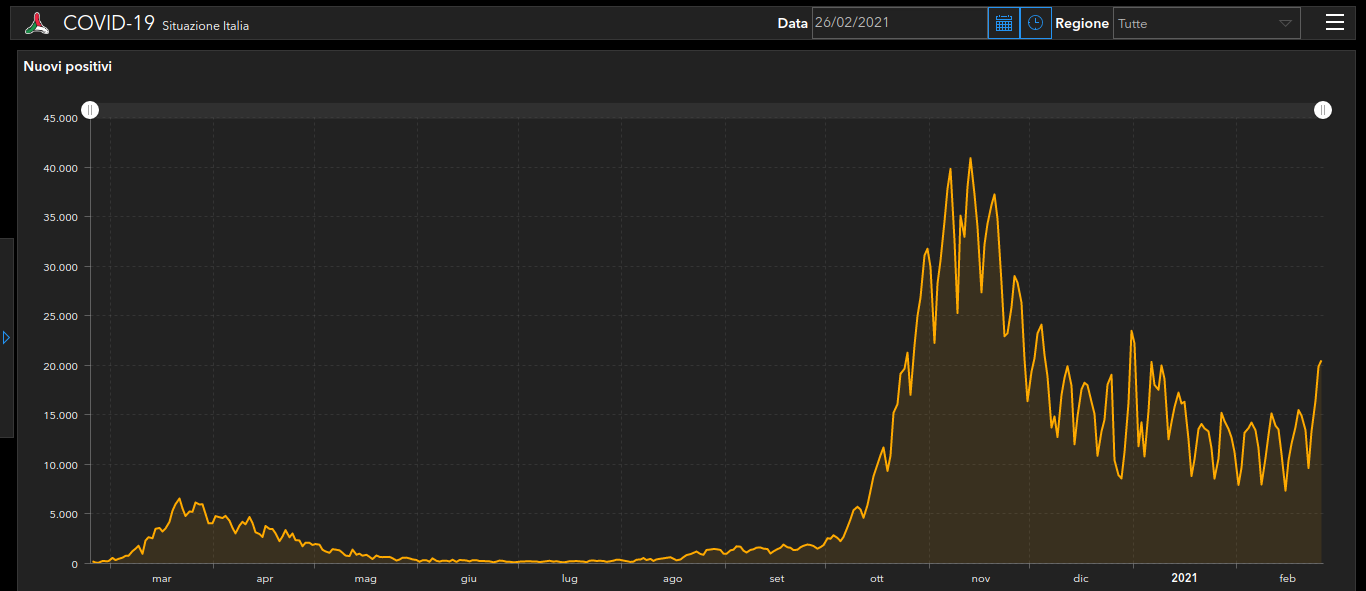Click the last data point of the line
The height and width of the screenshot is (591, 1366).
click(x=1321, y=361)
